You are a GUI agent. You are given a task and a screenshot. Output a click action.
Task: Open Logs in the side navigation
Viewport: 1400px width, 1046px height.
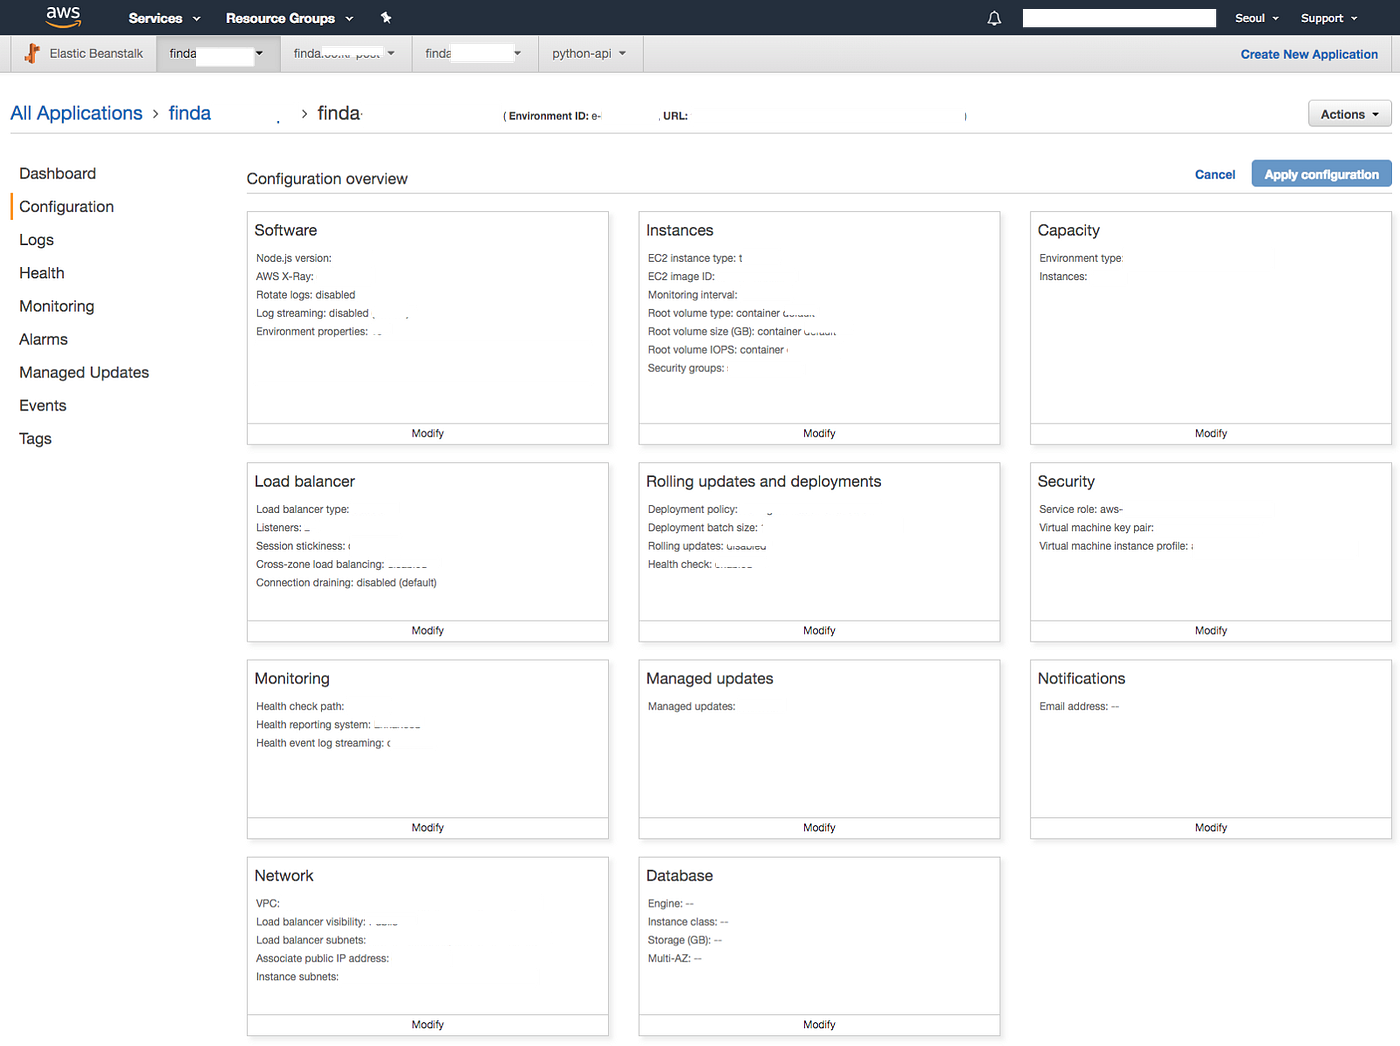[37, 240]
